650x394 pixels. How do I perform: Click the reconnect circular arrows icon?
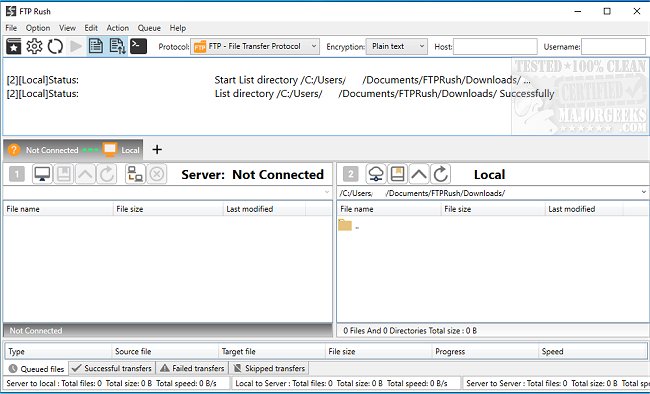pyautogui.click(x=55, y=46)
